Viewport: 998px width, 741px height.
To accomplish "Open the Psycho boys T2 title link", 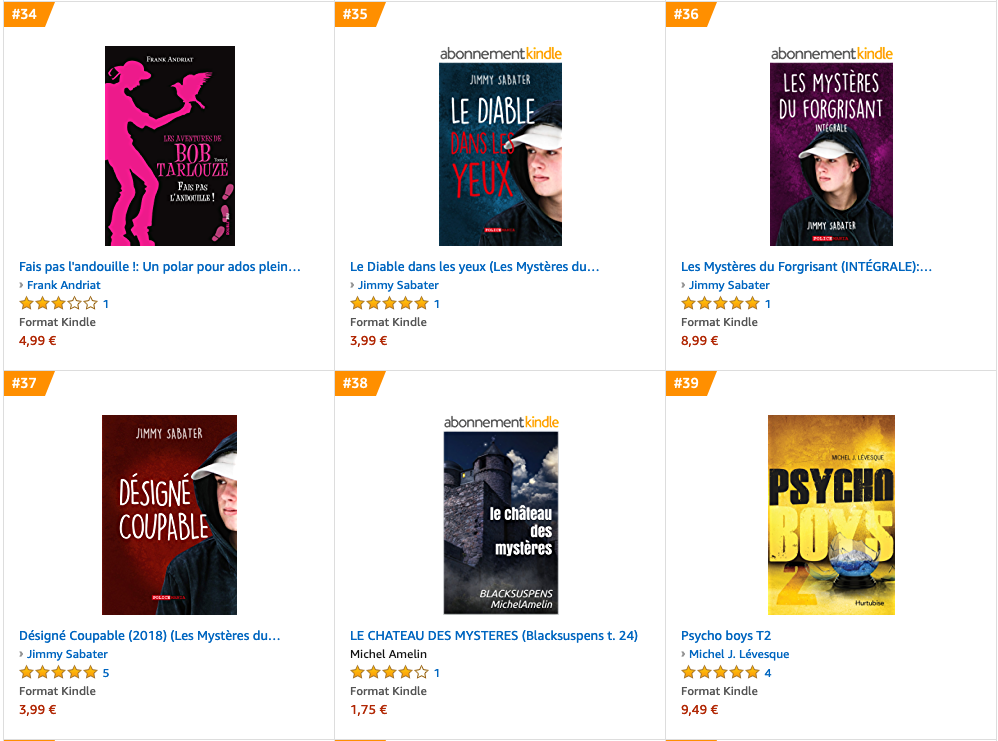I will [x=726, y=636].
